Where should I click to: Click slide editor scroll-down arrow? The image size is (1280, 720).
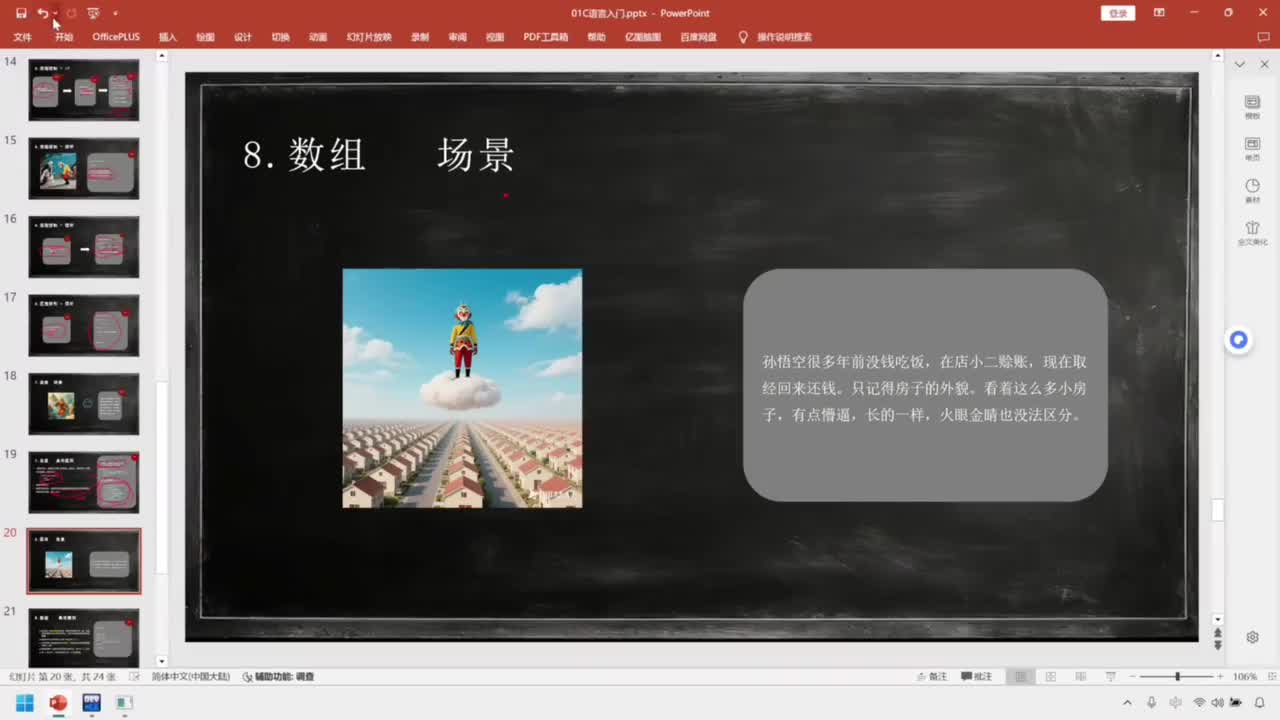pyautogui.click(x=1217, y=620)
